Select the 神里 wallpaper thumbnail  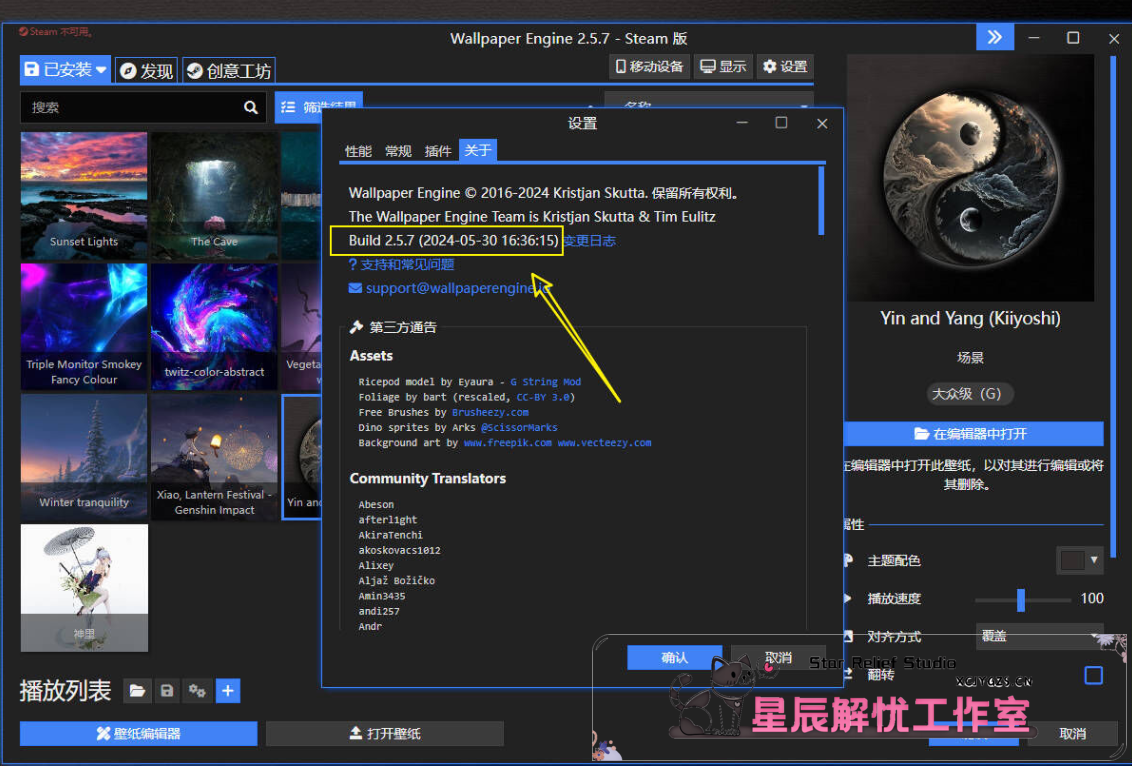tap(84, 588)
